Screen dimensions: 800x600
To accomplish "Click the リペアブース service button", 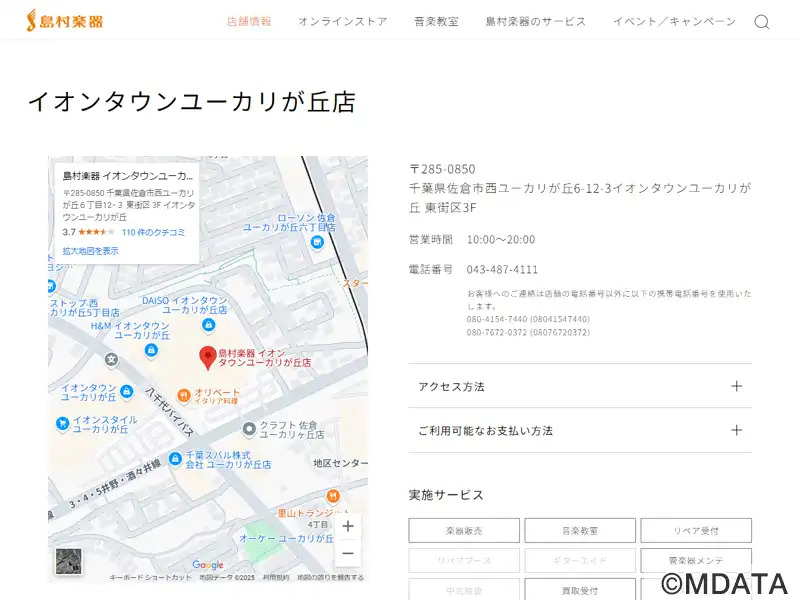I will pyautogui.click(x=464, y=560).
